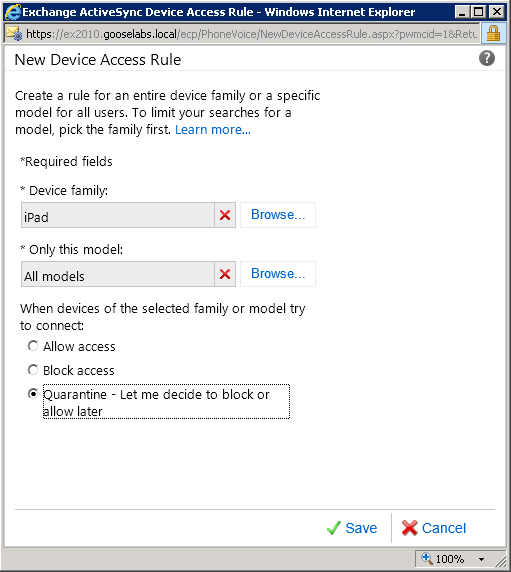Click the iPad device family field

click(x=118, y=215)
